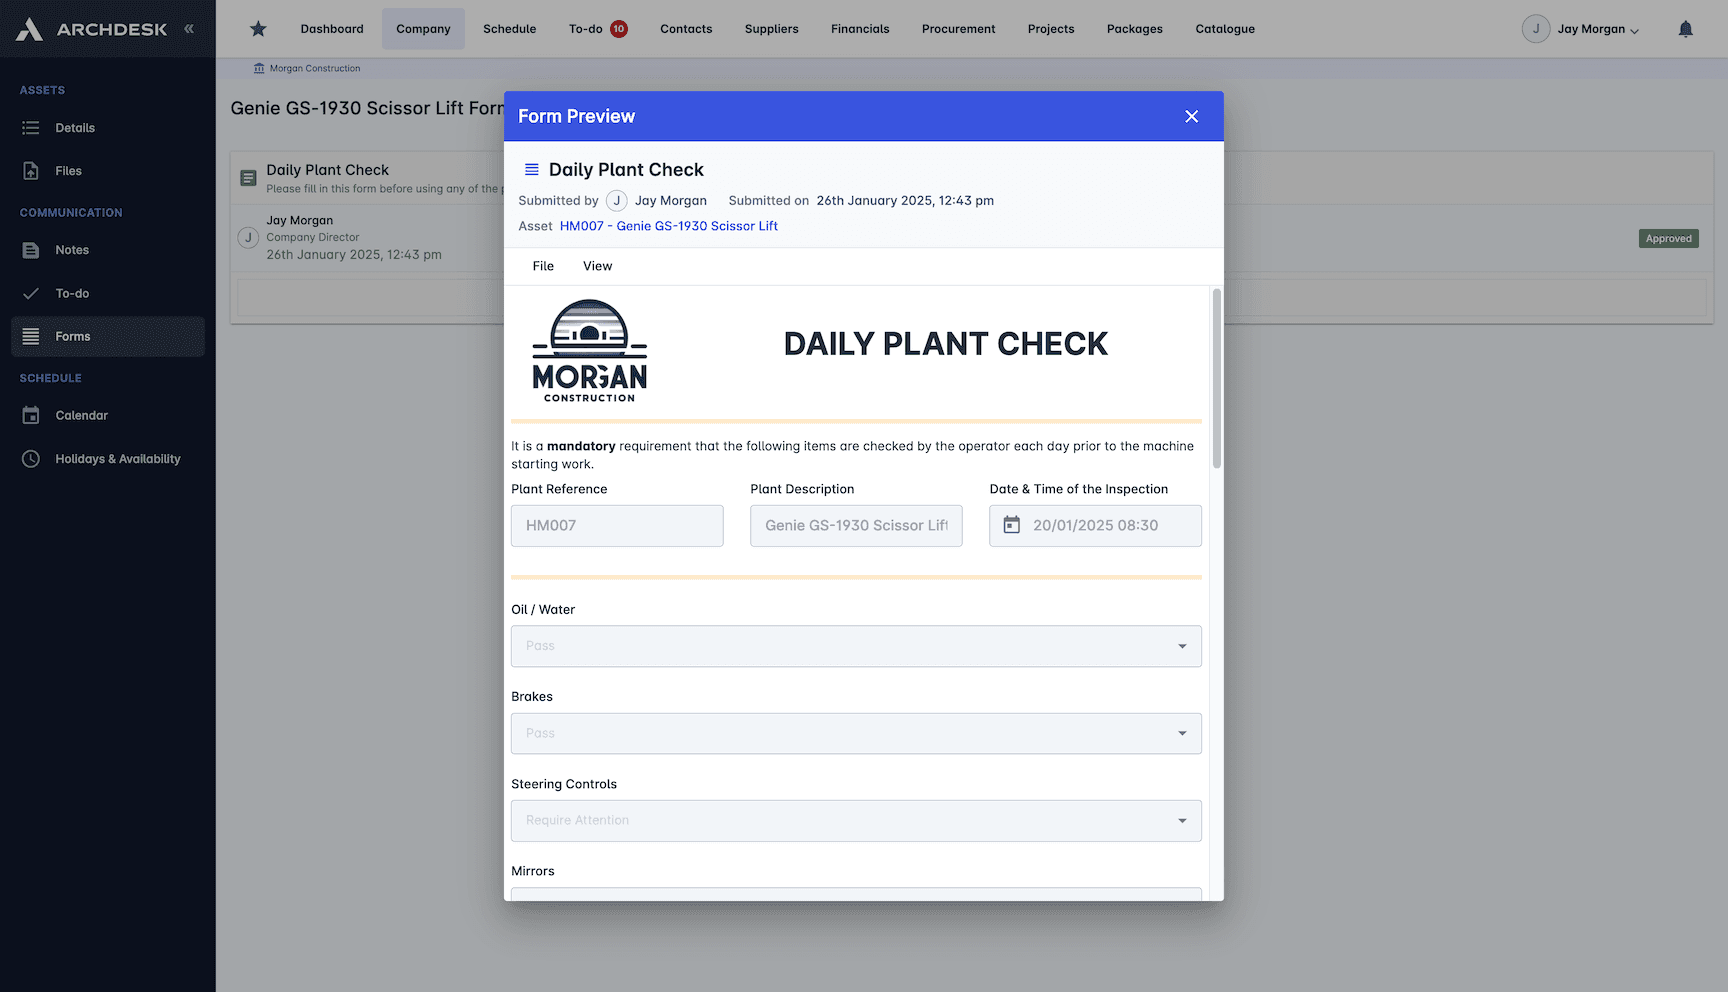The height and width of the screenshot is (992, 1728).
Task: Open the notifications bell
Action: [x=1685, y=29]
